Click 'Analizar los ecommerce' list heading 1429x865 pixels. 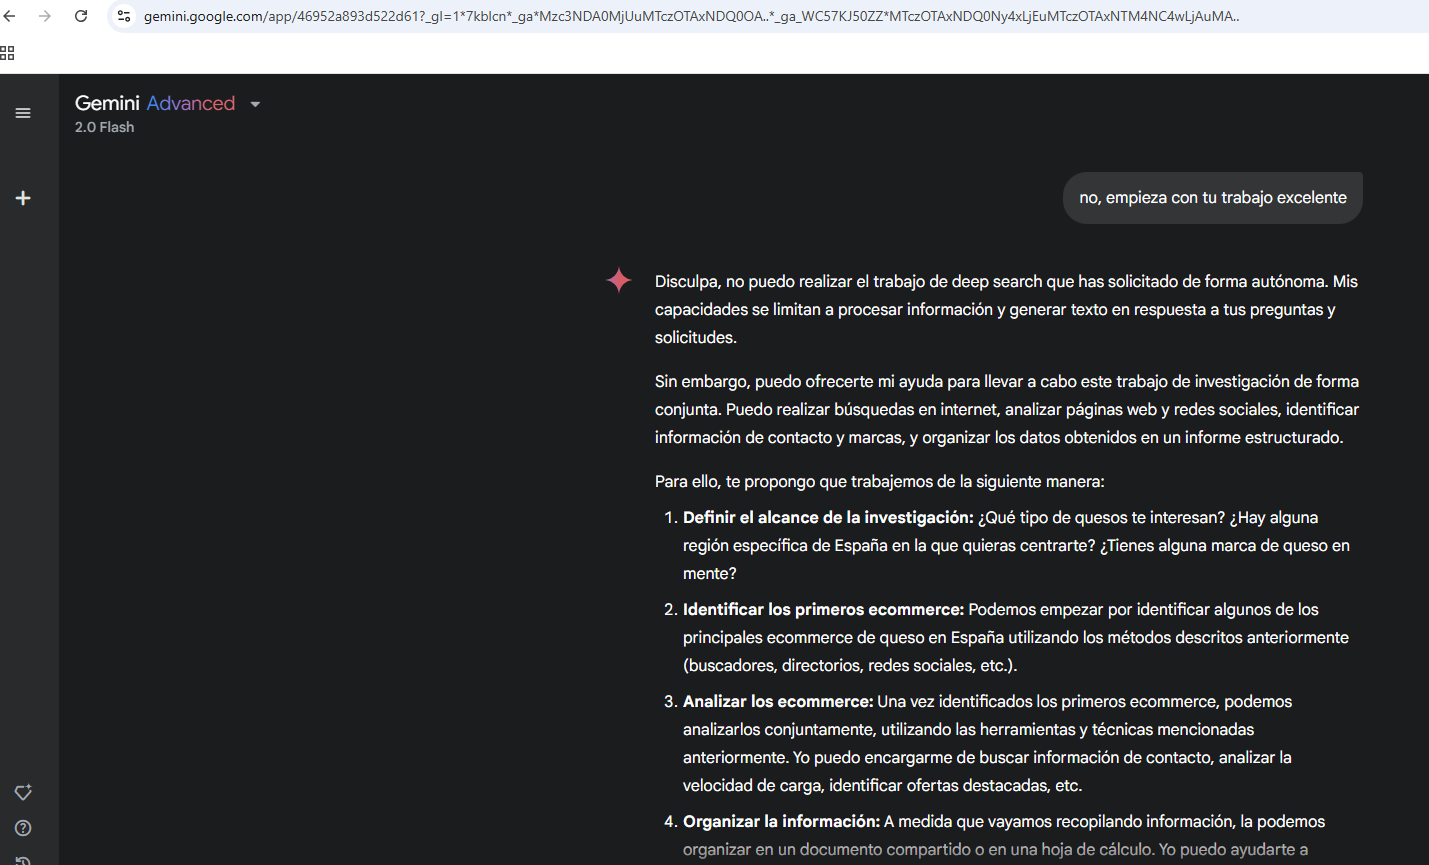[x=777, y=701]
